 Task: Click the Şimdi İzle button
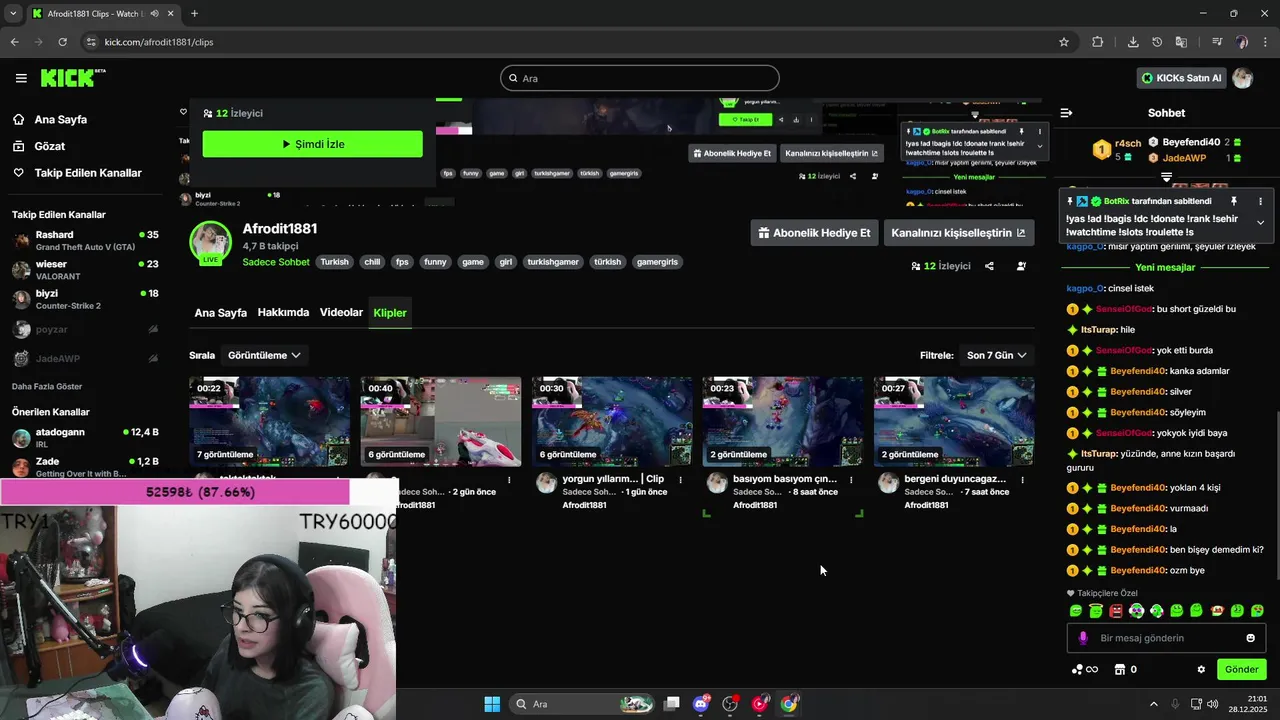tap(312, 144)
